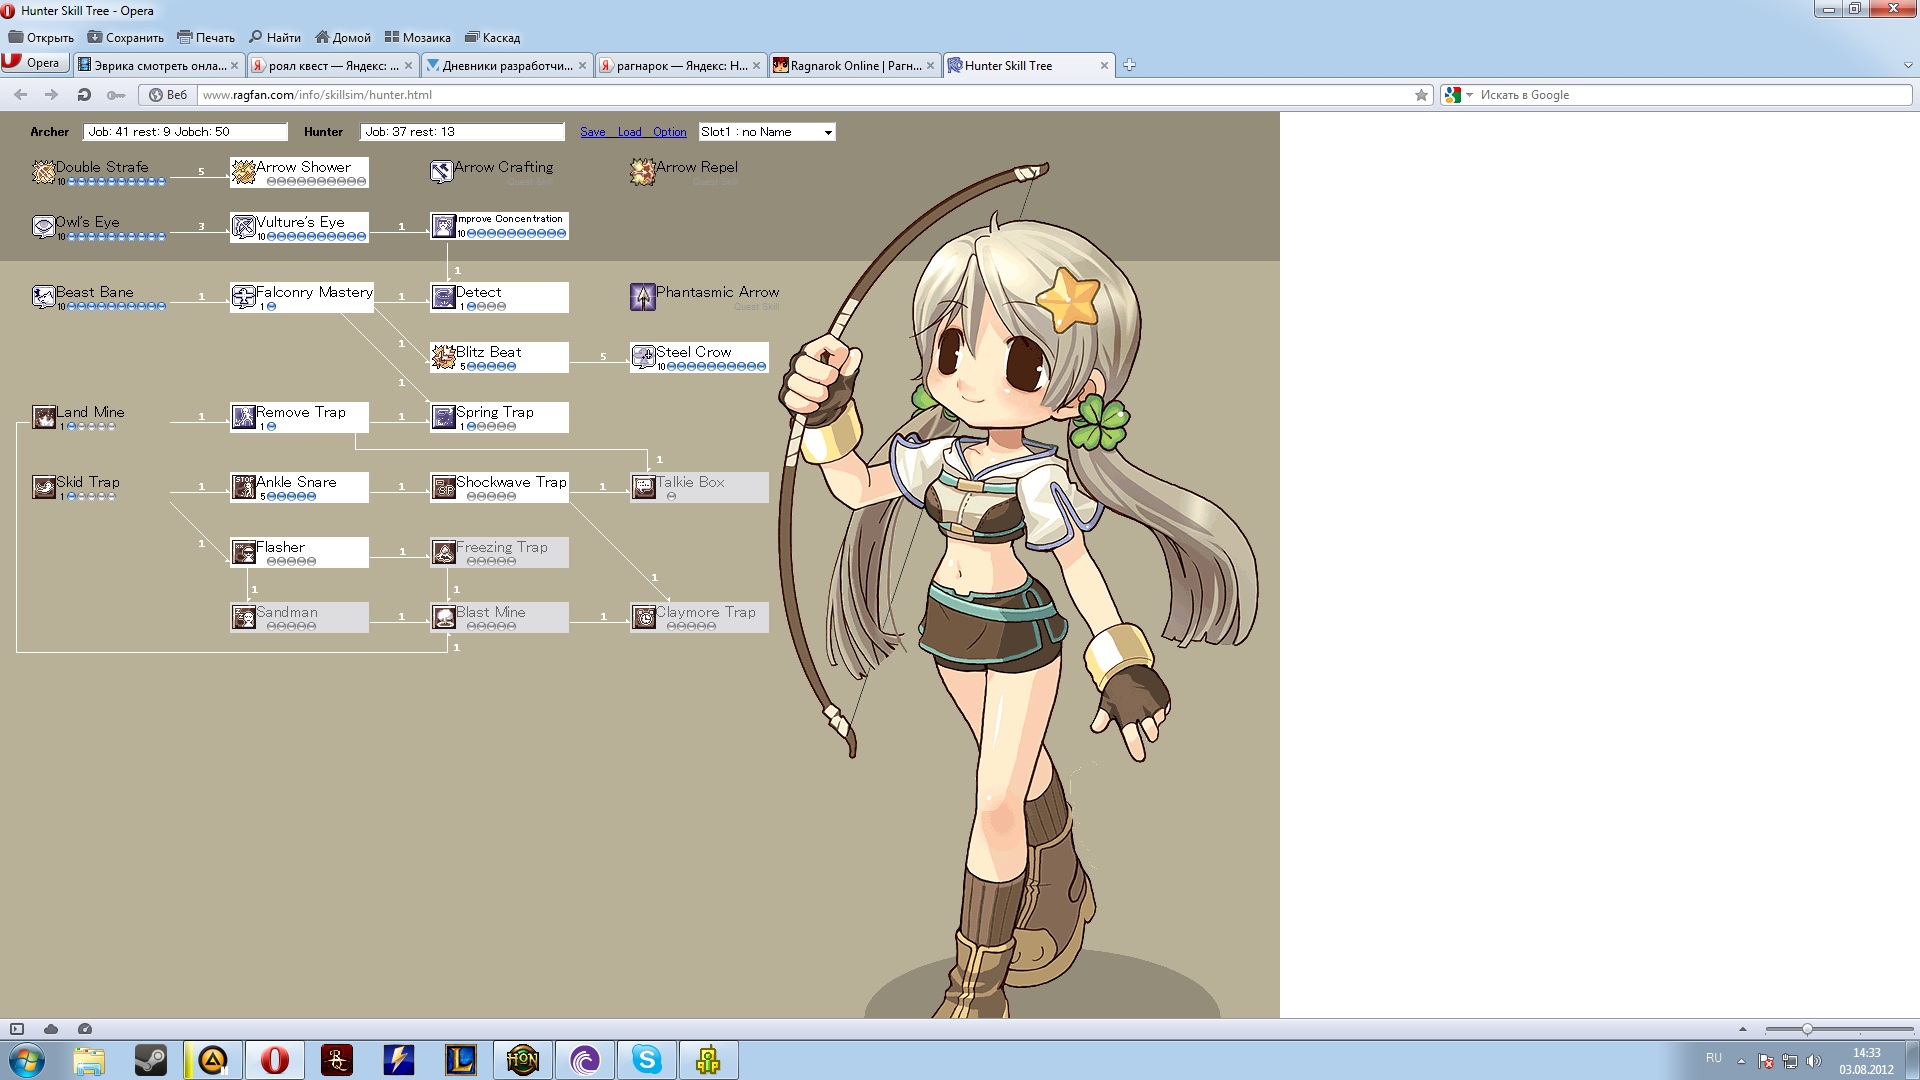Viewport: 1920px width, 1080px height.
Task: Click the volume icon in system tray
Action: tap(1814, 1061)
